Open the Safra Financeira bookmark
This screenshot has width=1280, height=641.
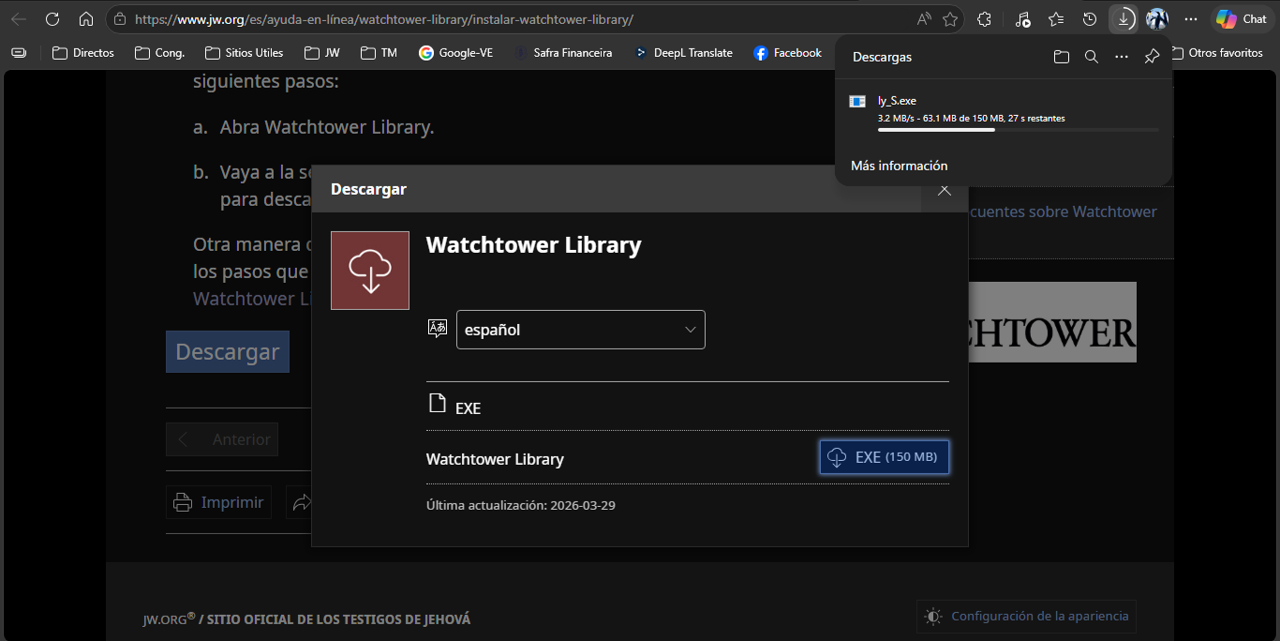click(x=563, y=52)
